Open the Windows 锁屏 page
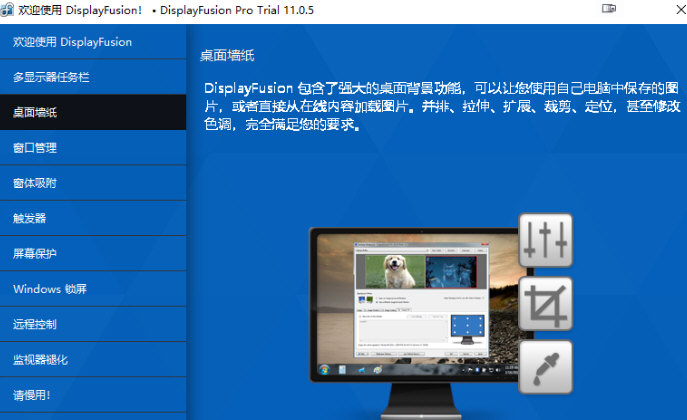This screenshot has width=687, height=420. [93, 289]
